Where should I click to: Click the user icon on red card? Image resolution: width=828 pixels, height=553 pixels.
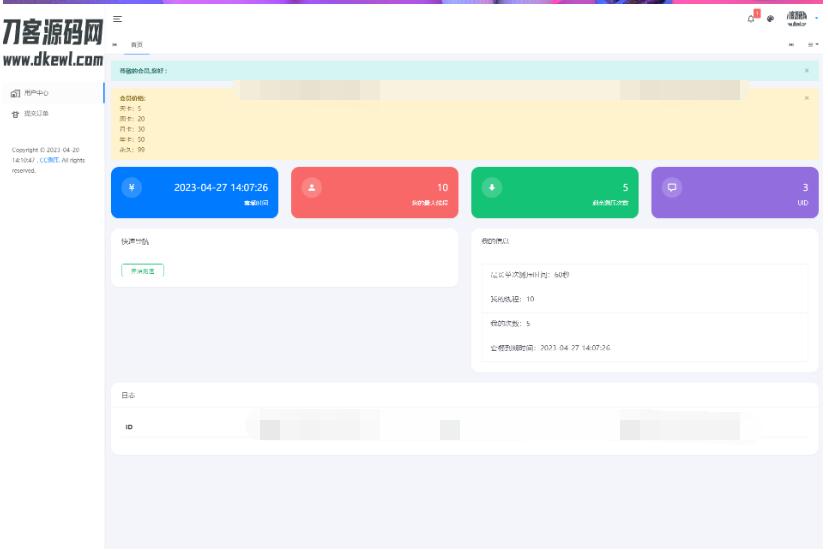click(311, 187)
